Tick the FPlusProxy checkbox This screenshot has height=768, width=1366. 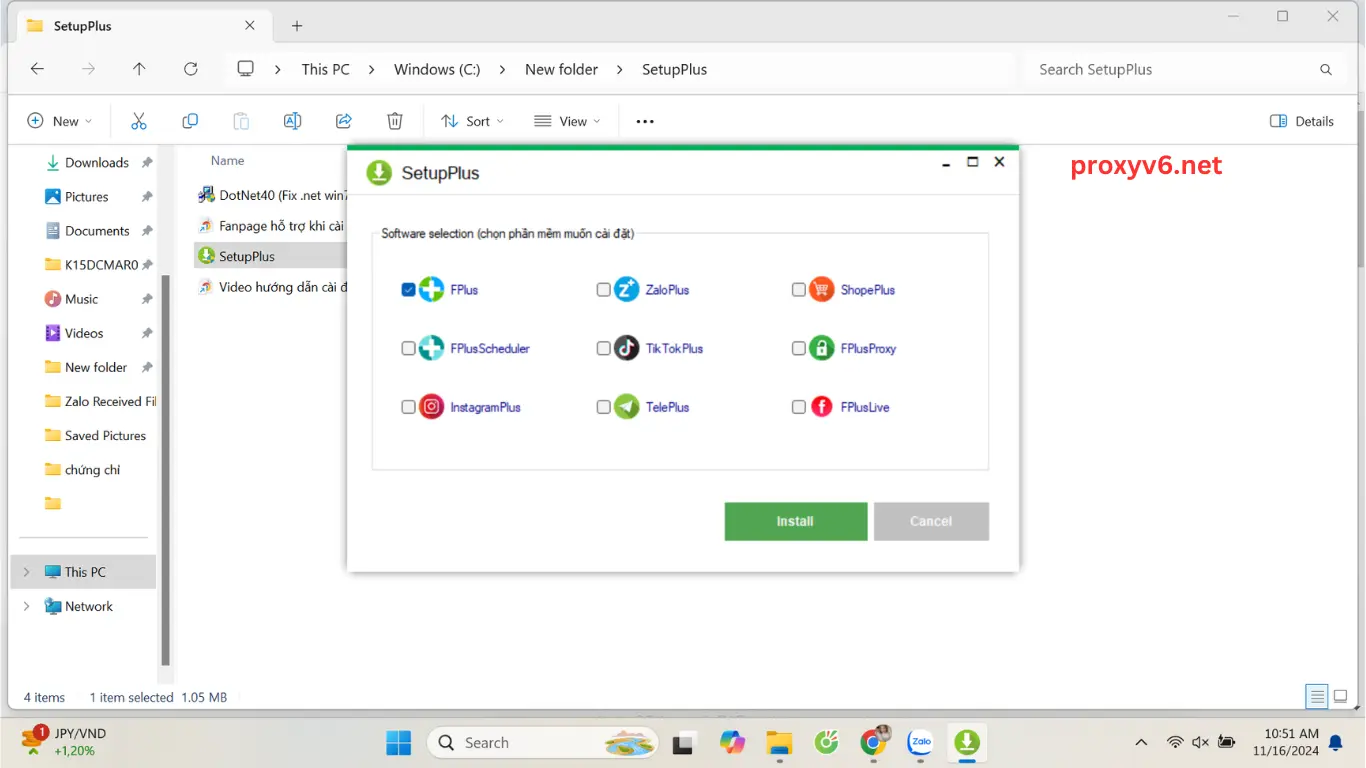[798, 349]
